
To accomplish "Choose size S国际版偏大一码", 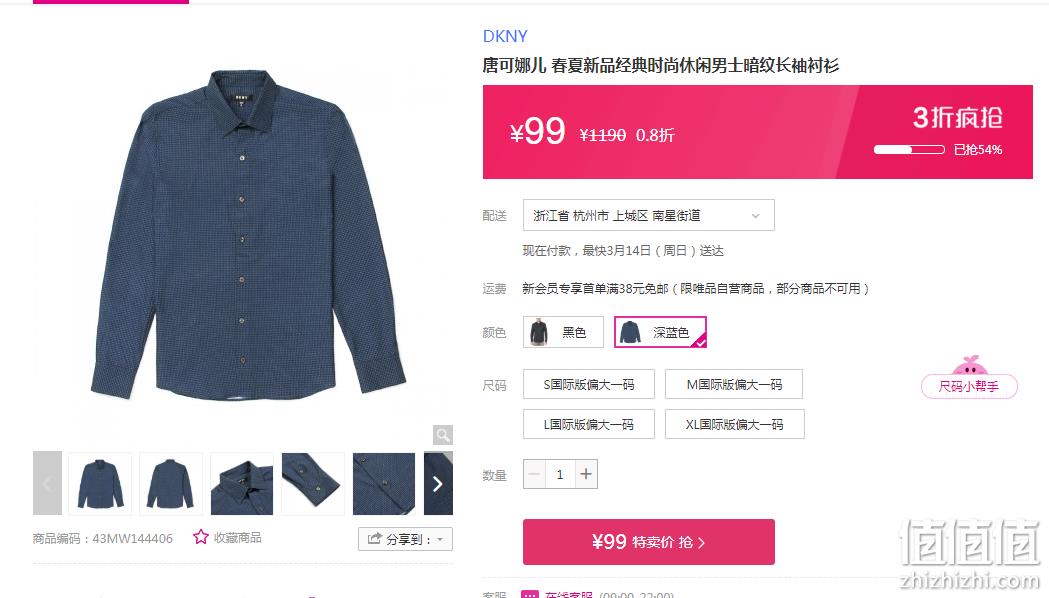I will coord(589,385).
